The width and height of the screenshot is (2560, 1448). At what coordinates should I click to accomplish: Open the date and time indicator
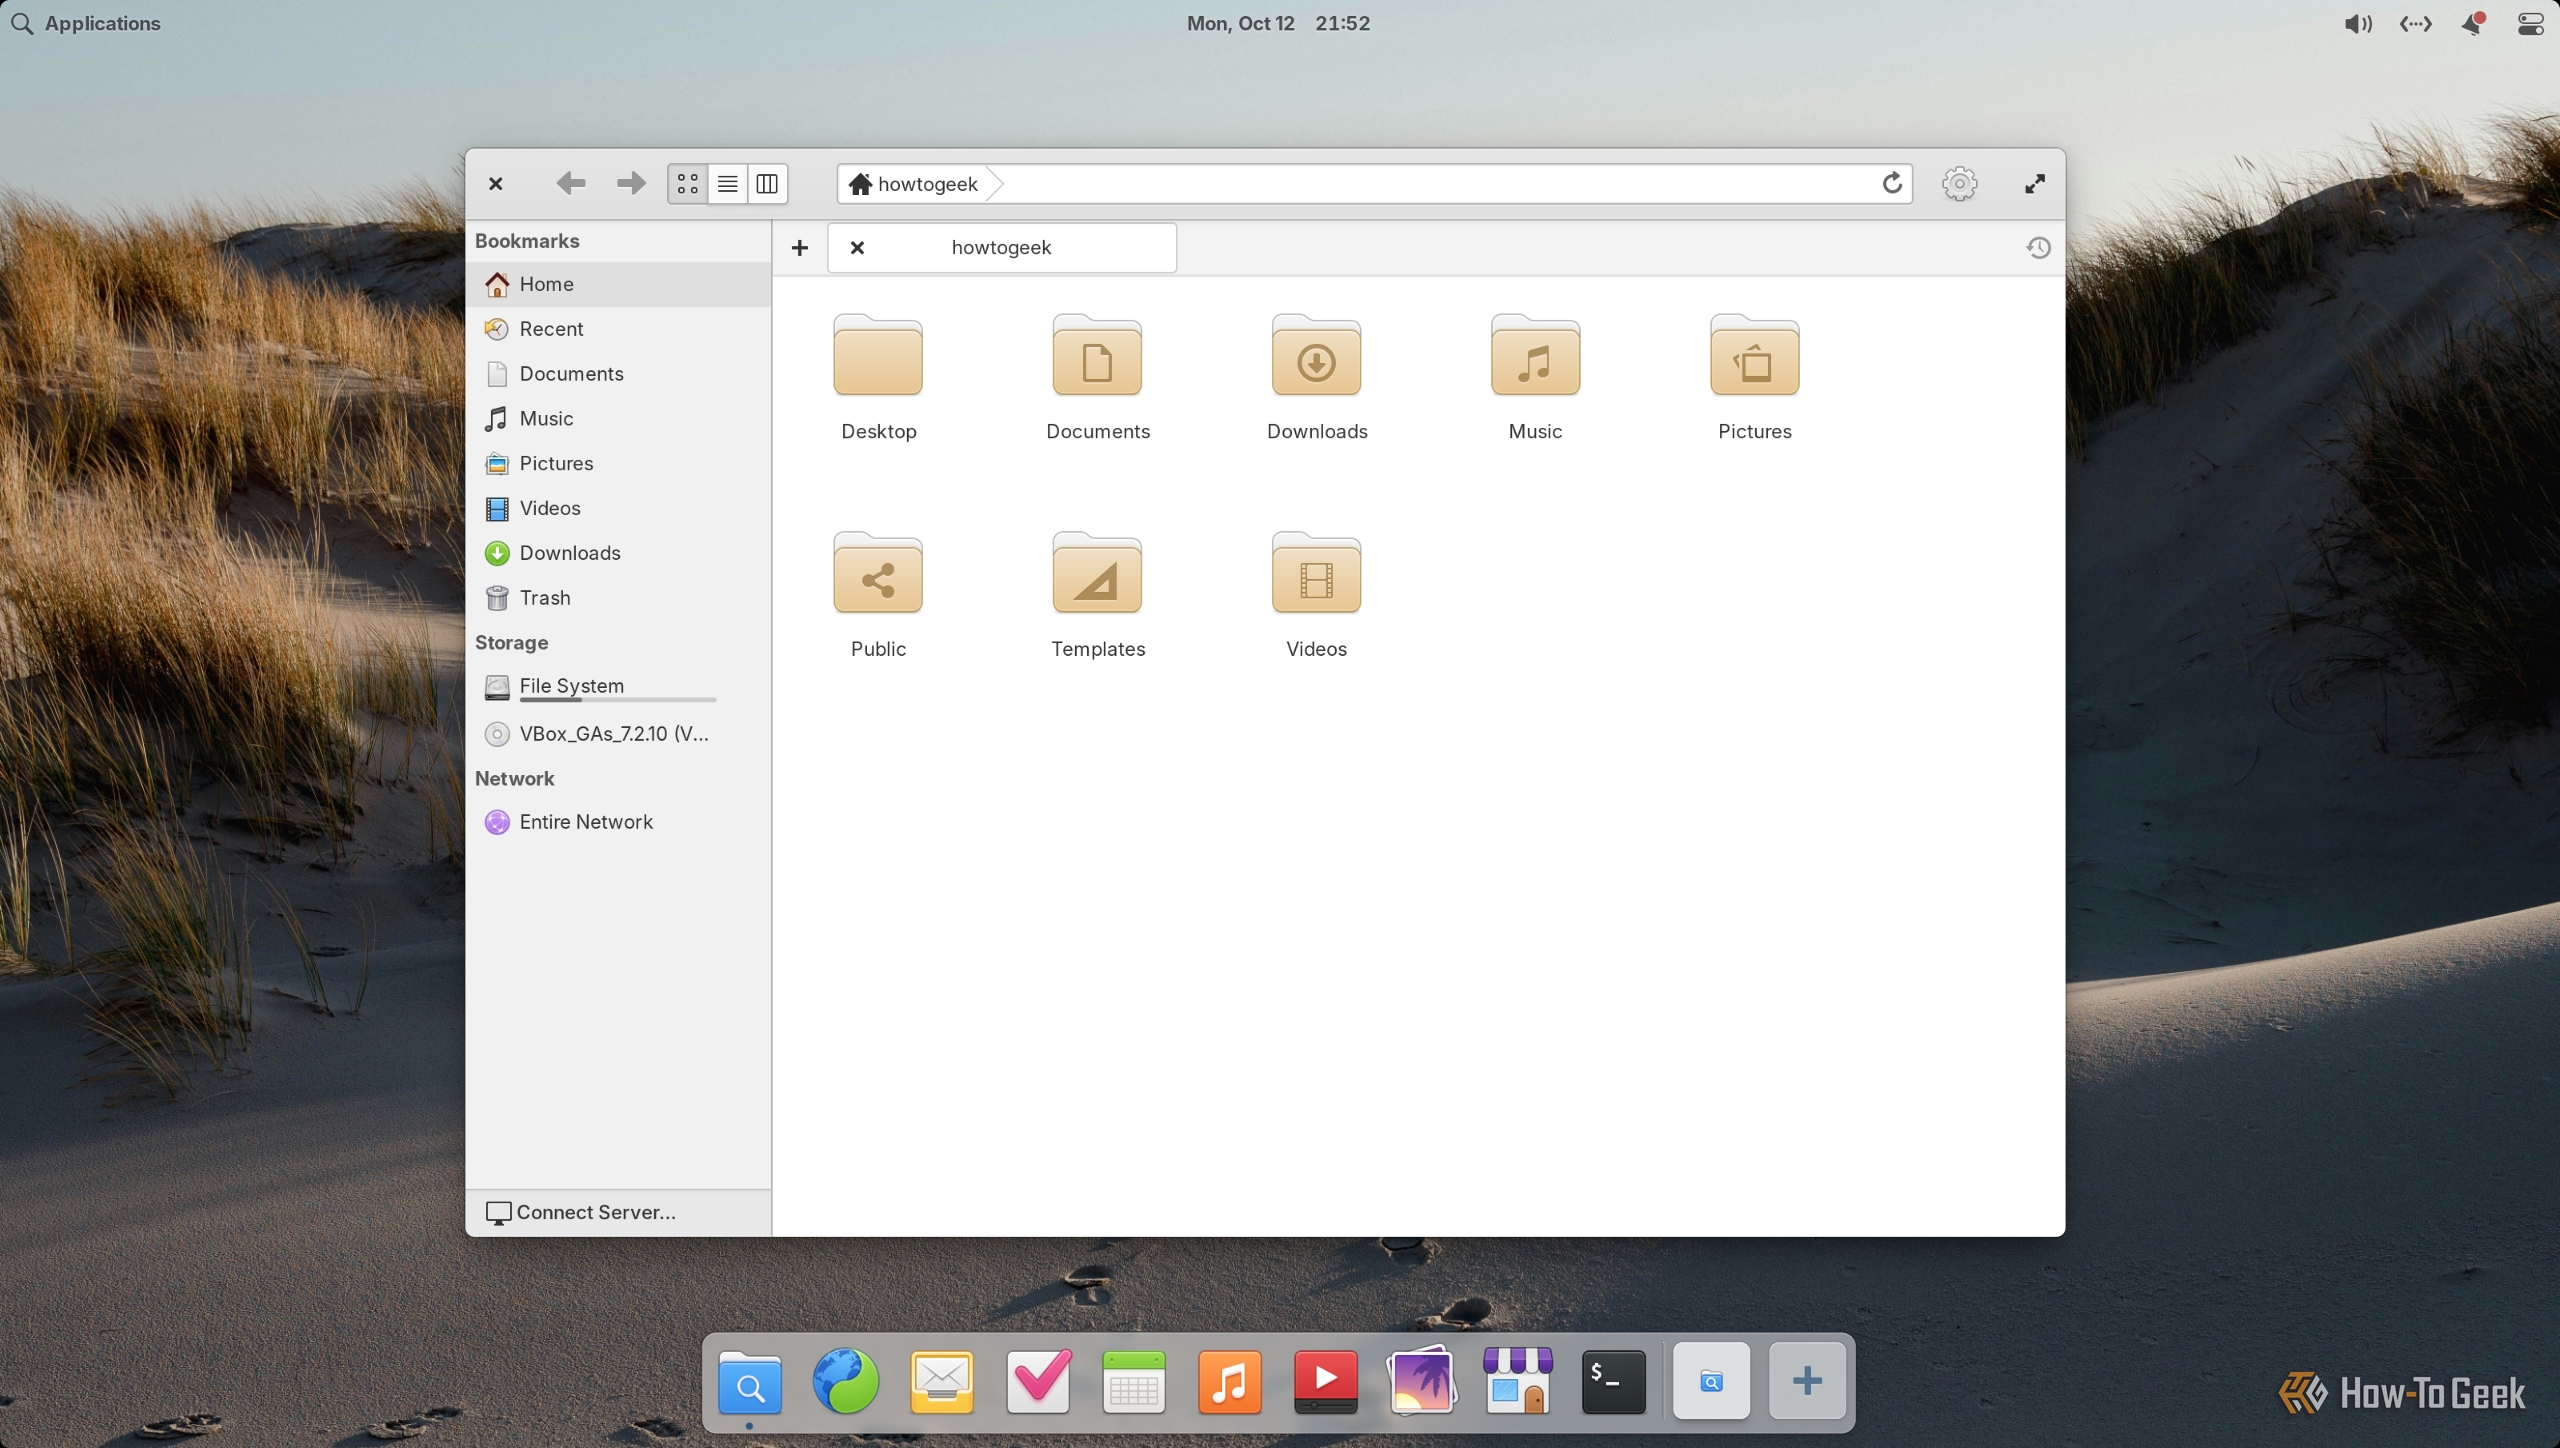pos(1278,23)
